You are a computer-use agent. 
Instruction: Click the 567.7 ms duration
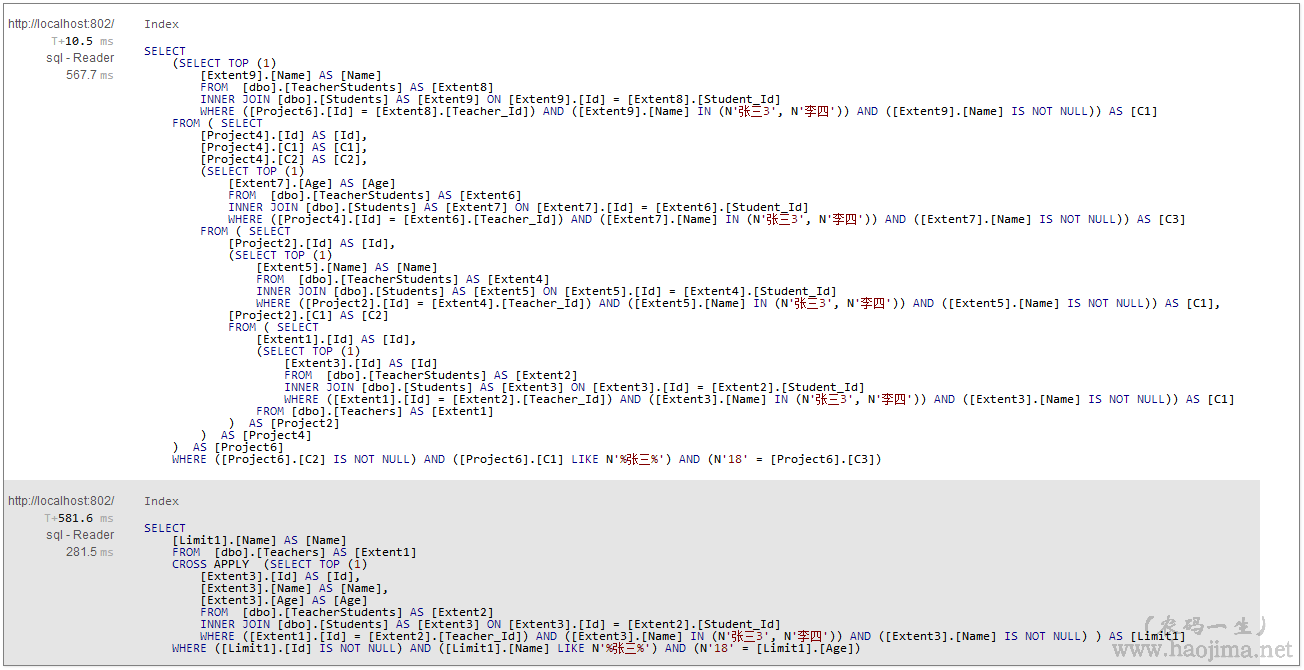[x=90, y=75]
